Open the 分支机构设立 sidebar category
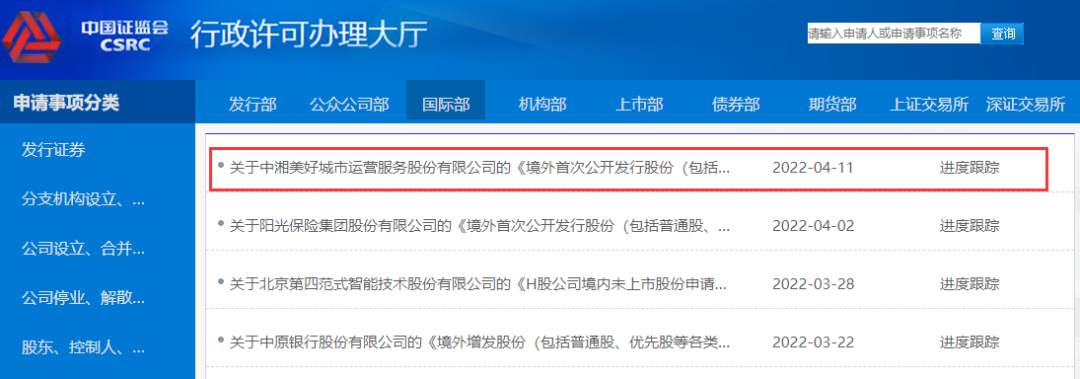Viewport: 1080px width, 379px height. (x=83, y=200)
